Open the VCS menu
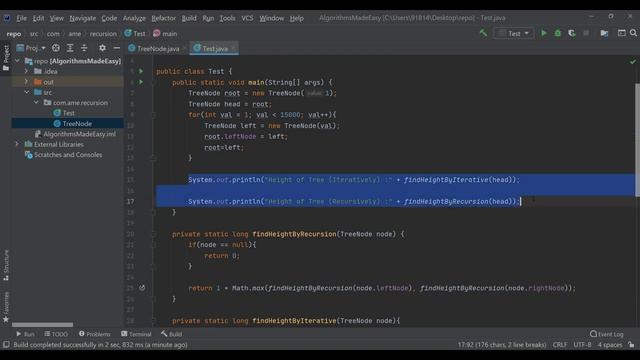The height and width of the screenshot is (360, 640). (247, 18)
